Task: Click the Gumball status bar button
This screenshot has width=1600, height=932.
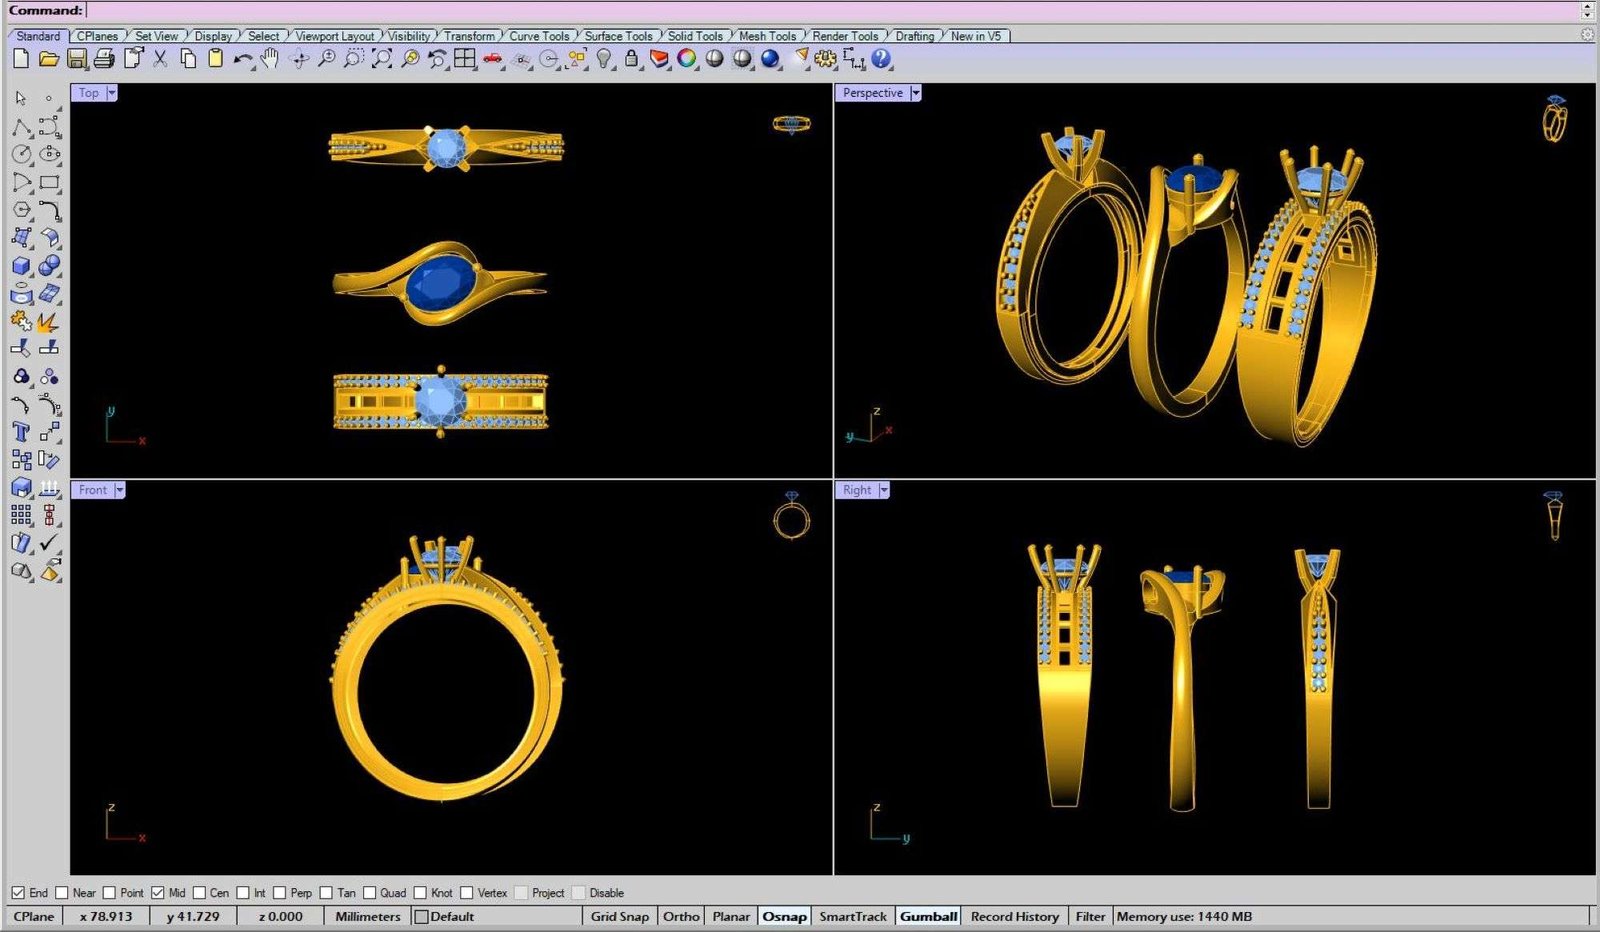Action: (x=928, y=916)
